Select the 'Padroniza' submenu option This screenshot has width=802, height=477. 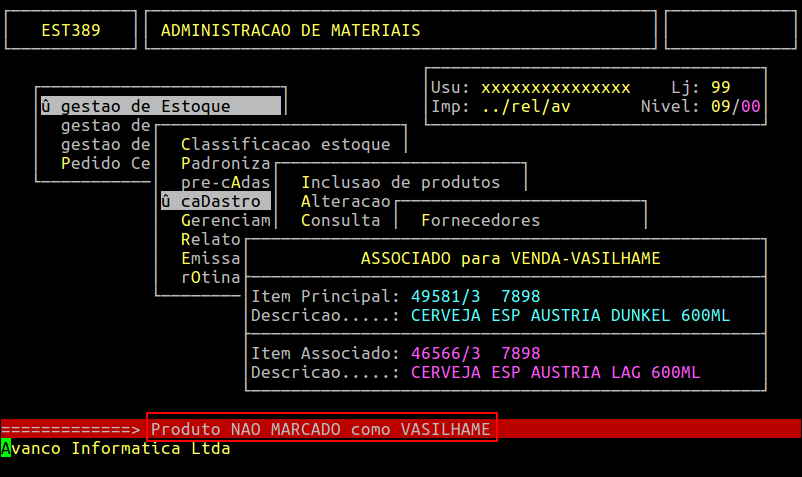pyautogui.click(x=225, y=163)
